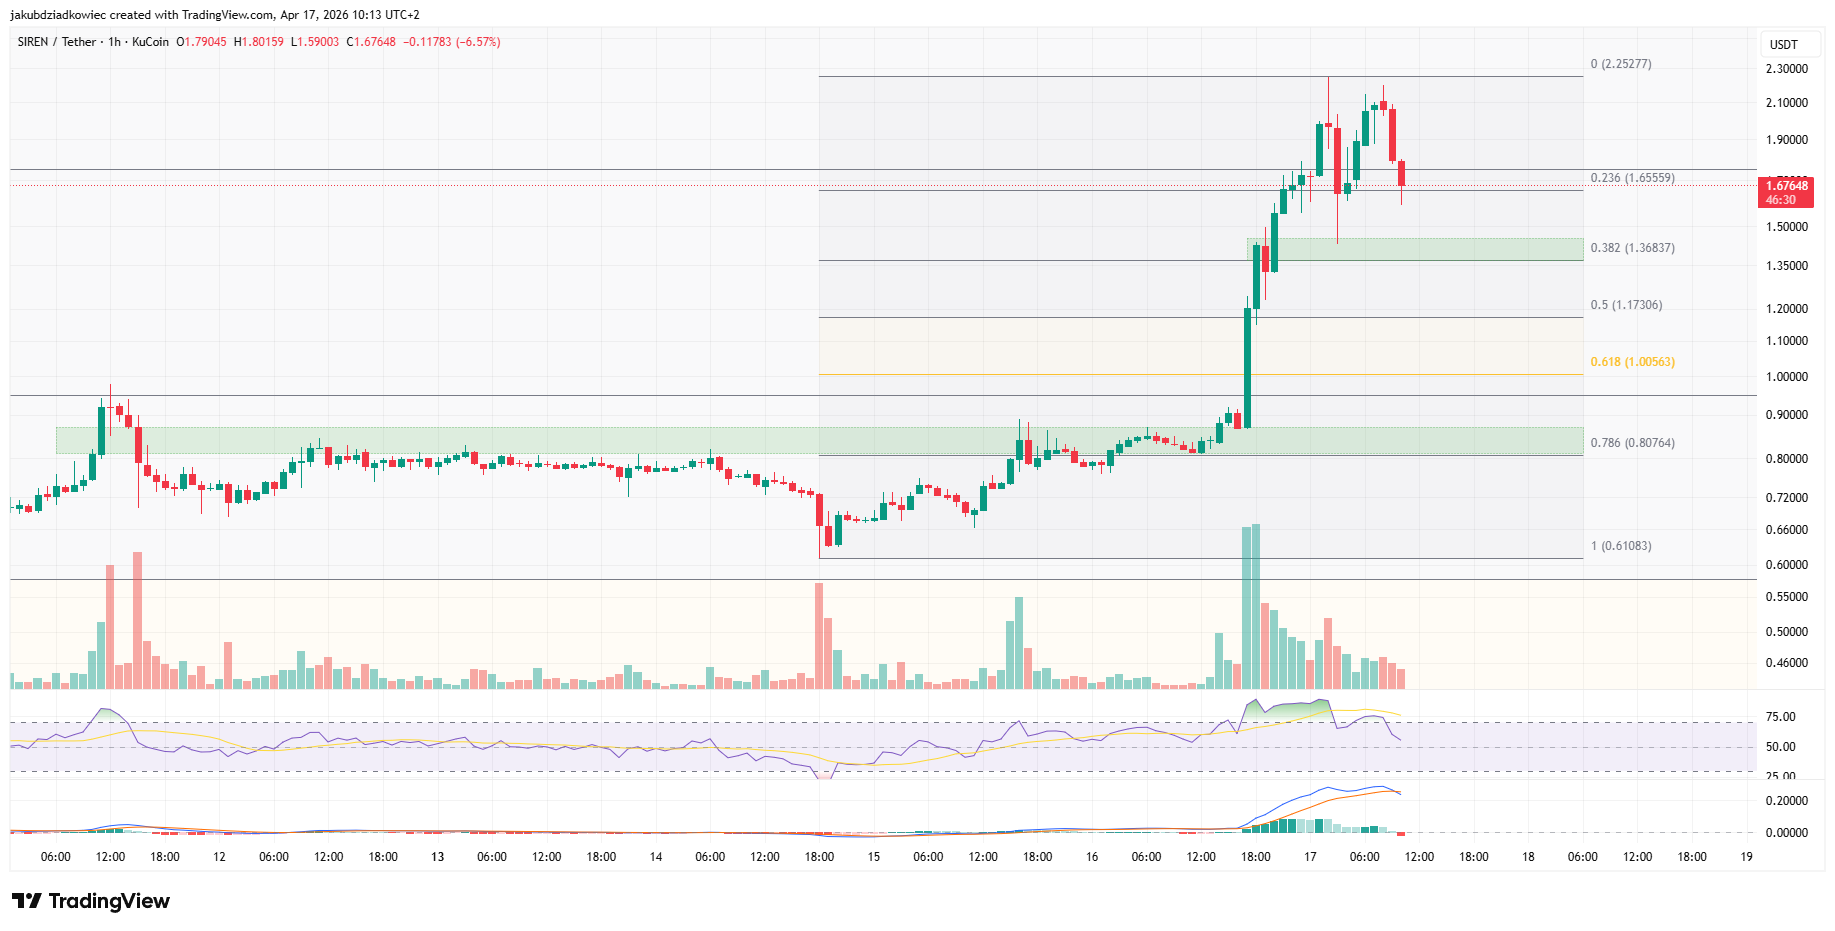The width and height of the screenshot is (1835, 931).
Task: Click the KuCoin exchange label
Action: point(150,42)
